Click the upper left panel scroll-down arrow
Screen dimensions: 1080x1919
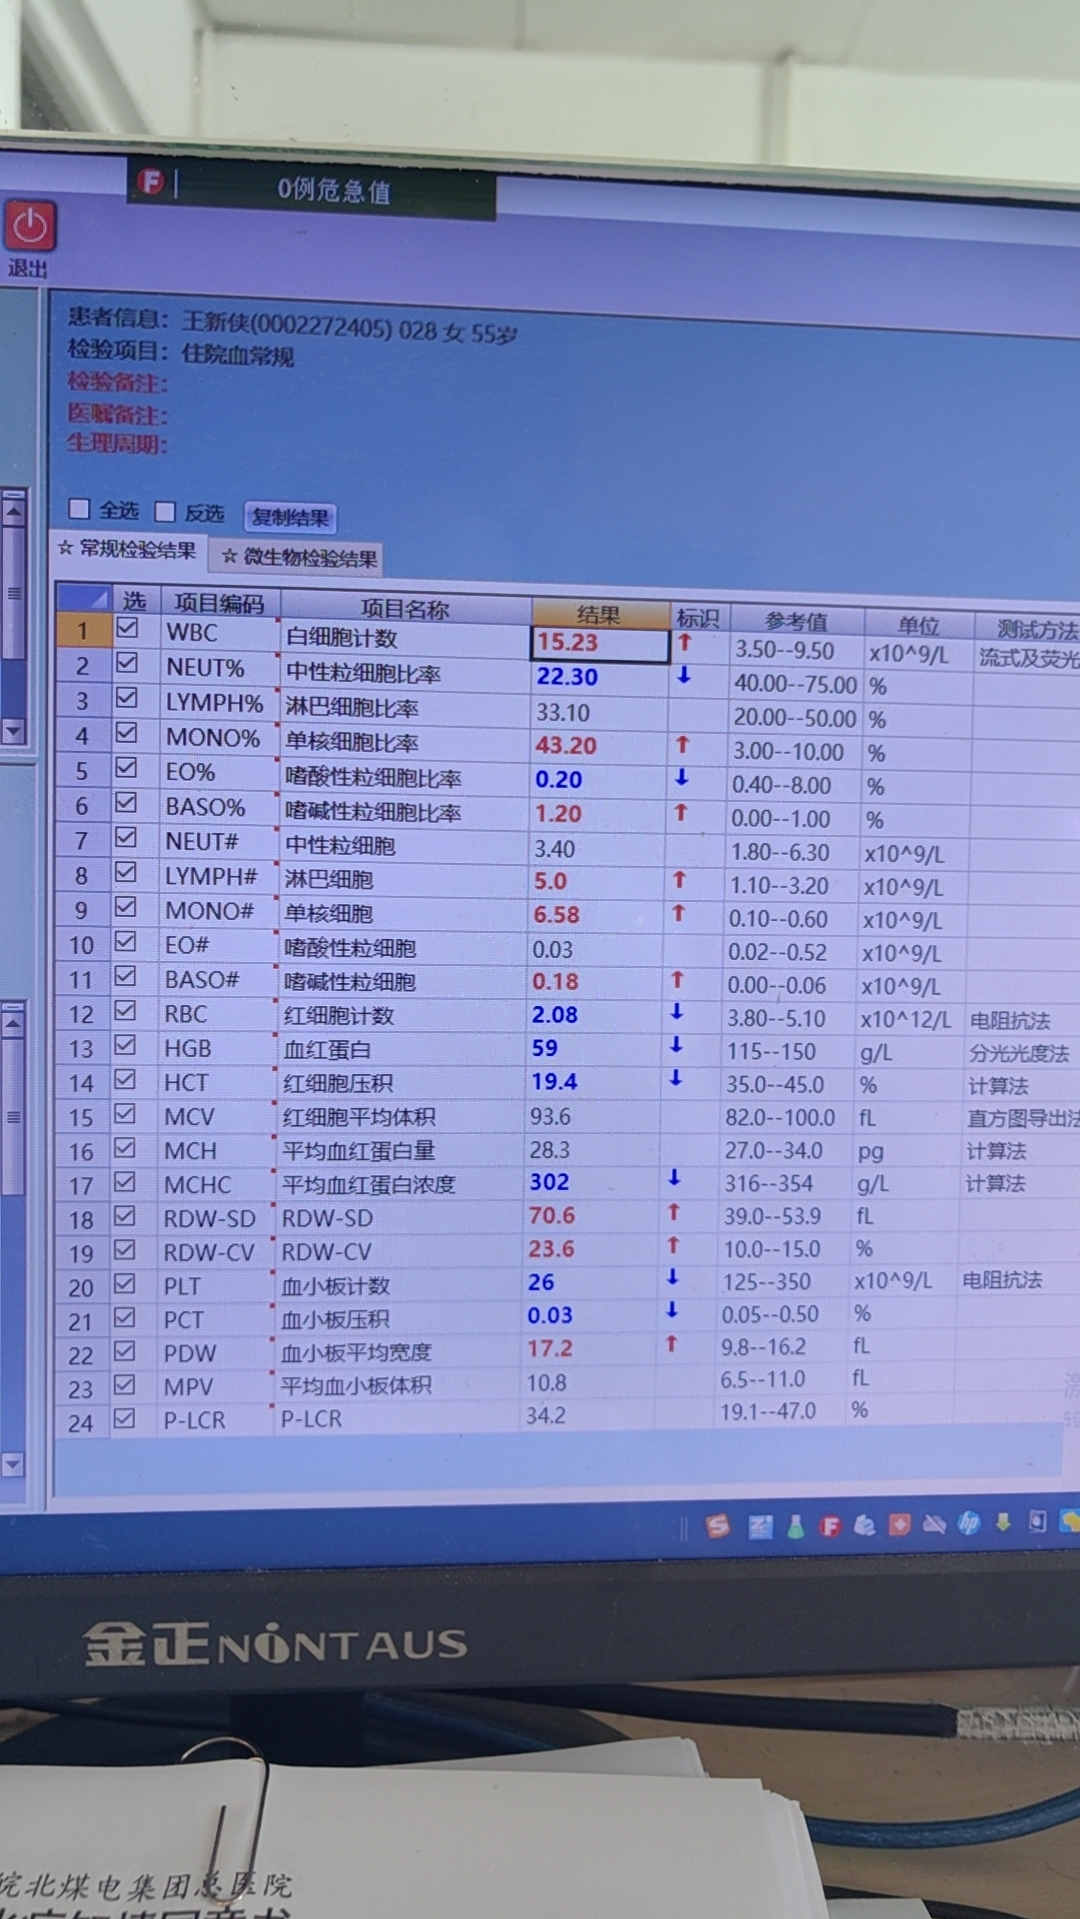13,731
